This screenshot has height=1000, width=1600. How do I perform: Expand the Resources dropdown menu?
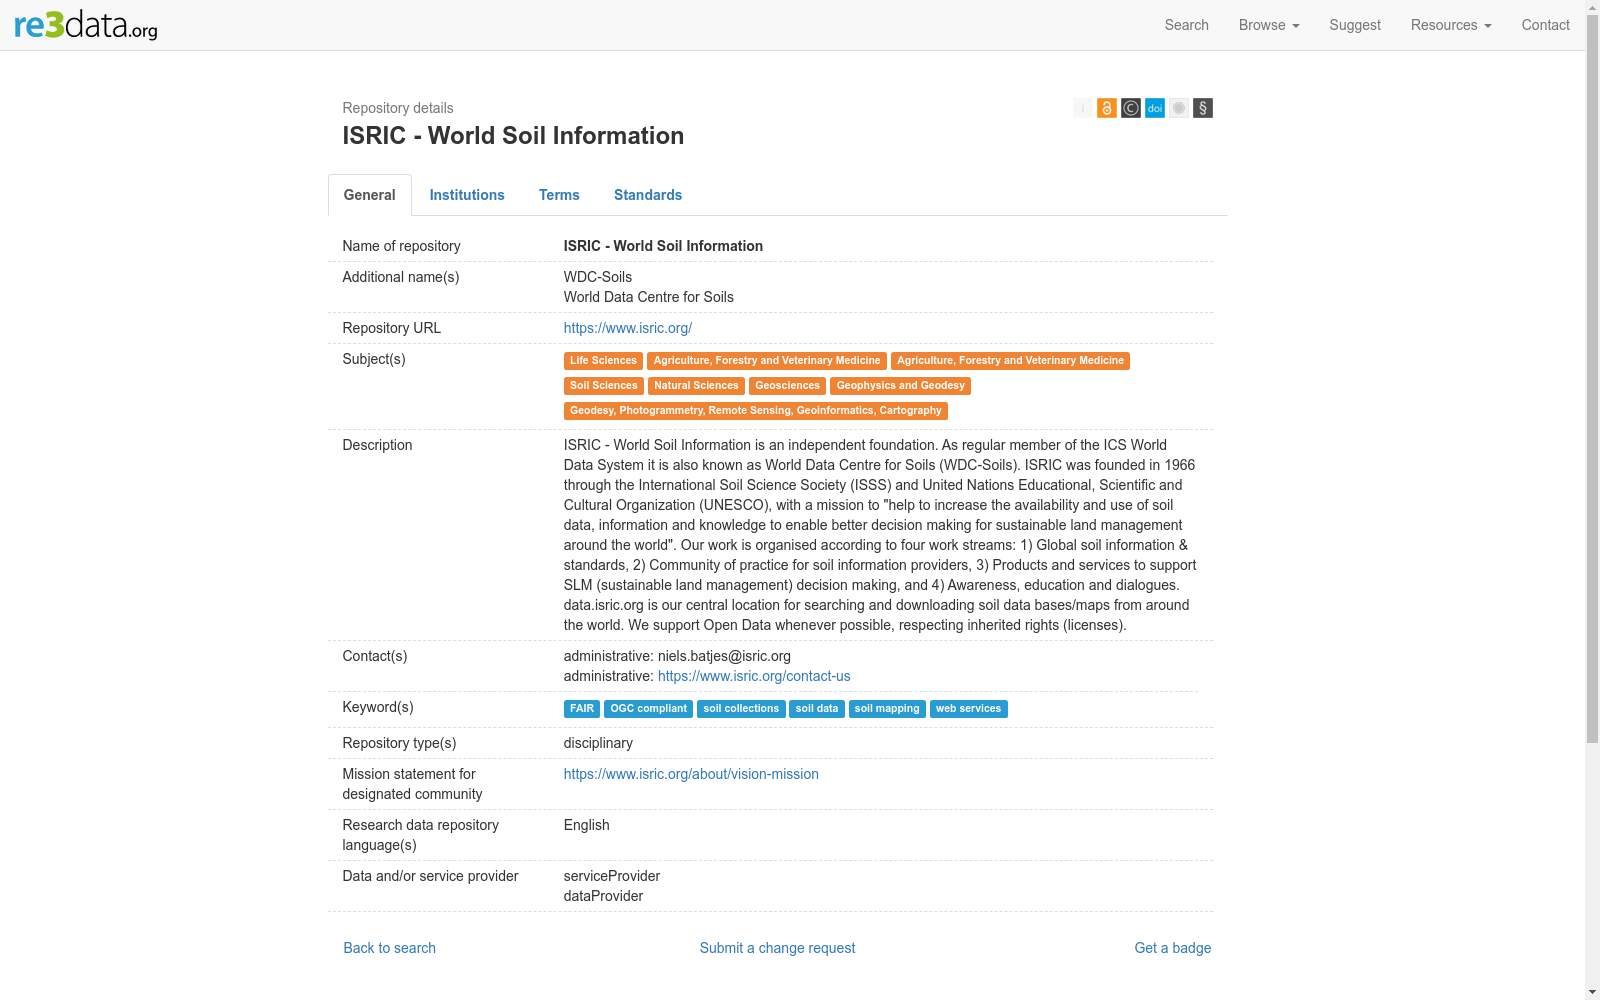pyautogui.click(x=1451, y=25)
